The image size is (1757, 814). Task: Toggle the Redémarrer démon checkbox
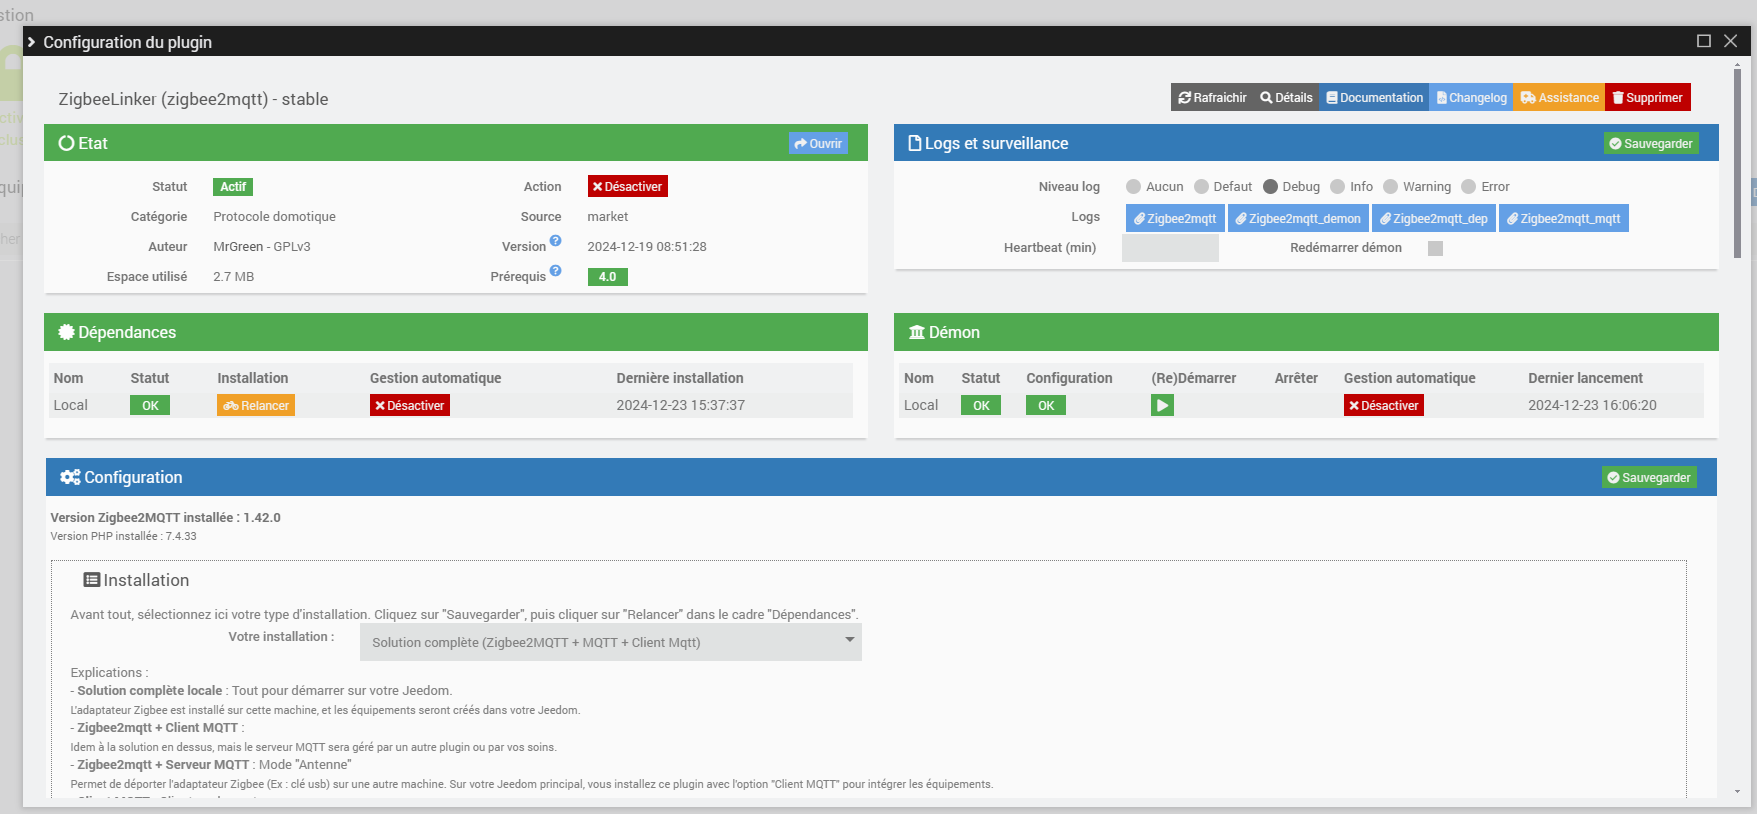click(x=1435, y=248)
